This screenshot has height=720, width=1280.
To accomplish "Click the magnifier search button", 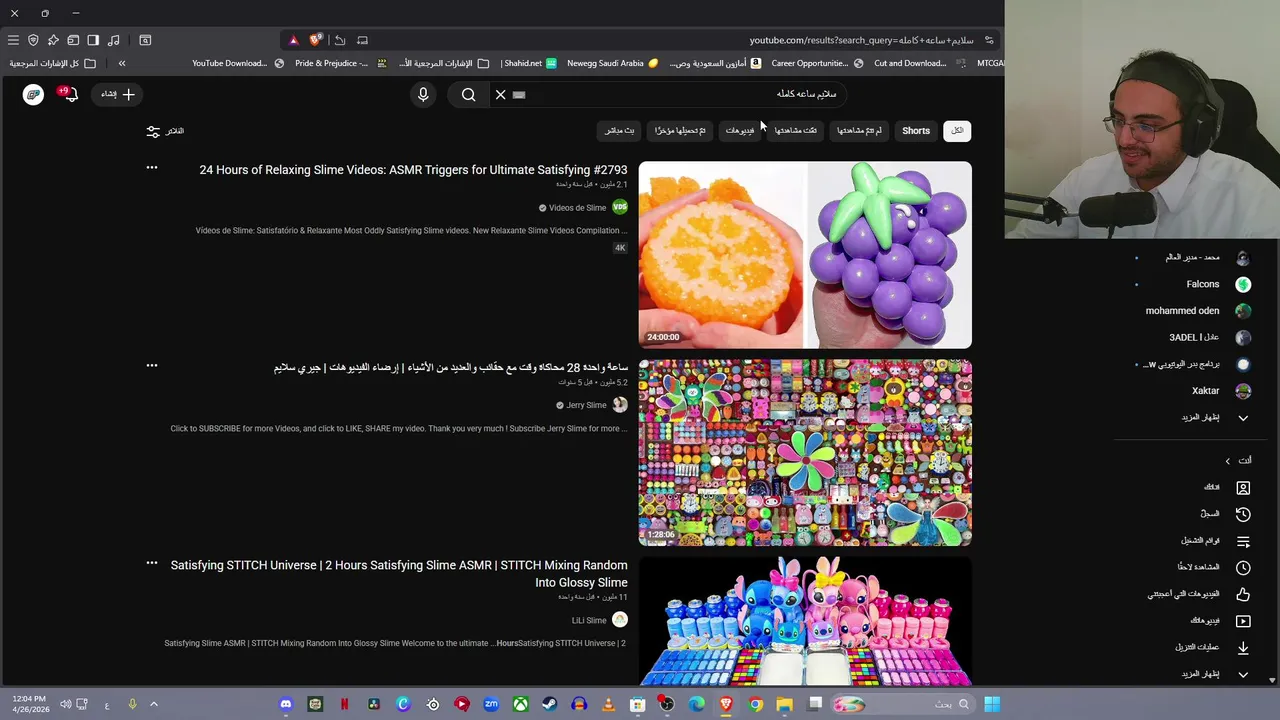I will [x=468, y=94].
